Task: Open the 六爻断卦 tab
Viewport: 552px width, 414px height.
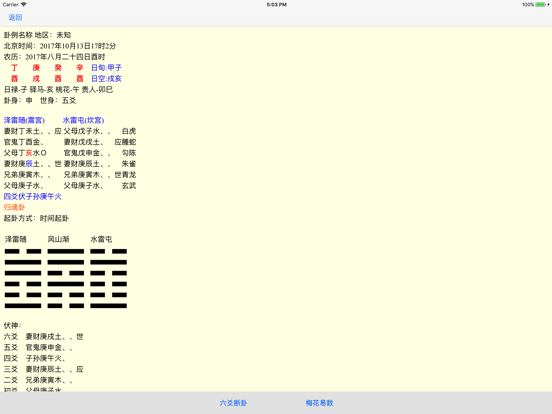Action: point(233,403)
